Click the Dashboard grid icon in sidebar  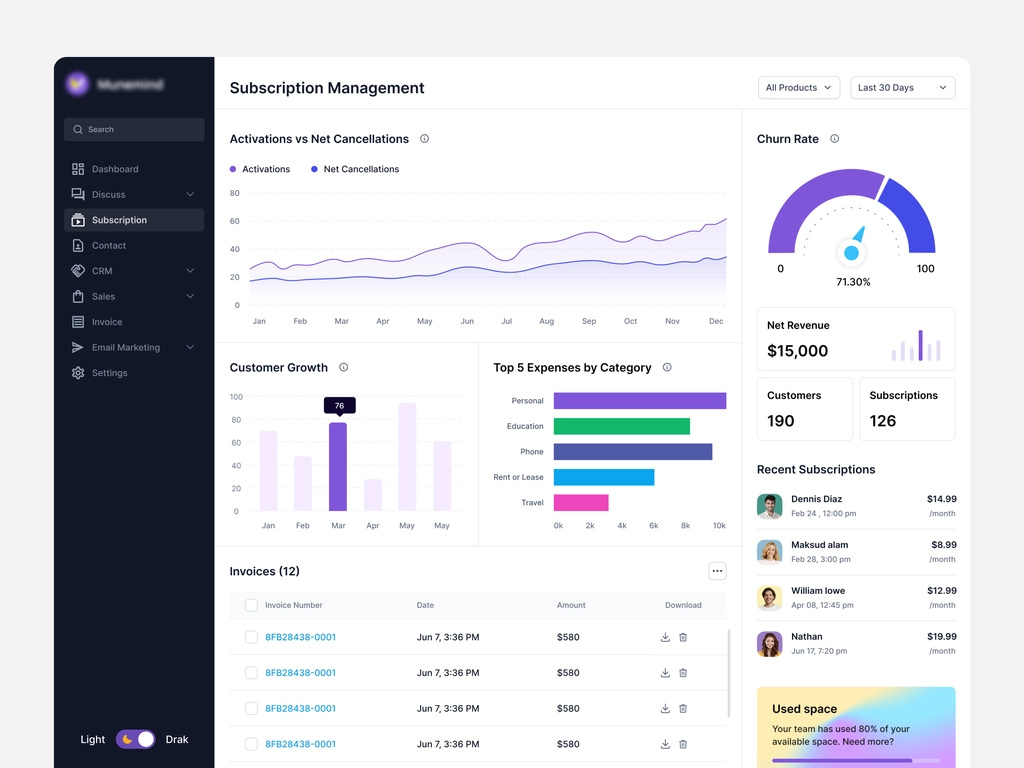pos(78,169)
